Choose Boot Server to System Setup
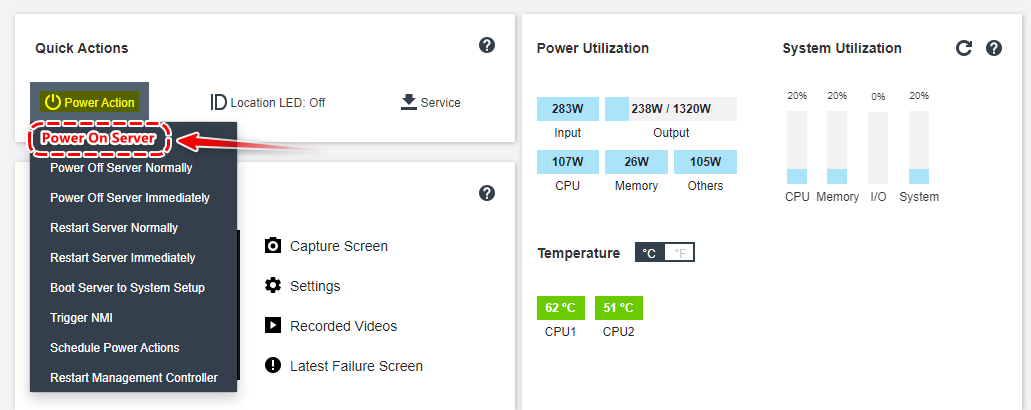This screenshot has height=410, width=1031. (127, 288)
